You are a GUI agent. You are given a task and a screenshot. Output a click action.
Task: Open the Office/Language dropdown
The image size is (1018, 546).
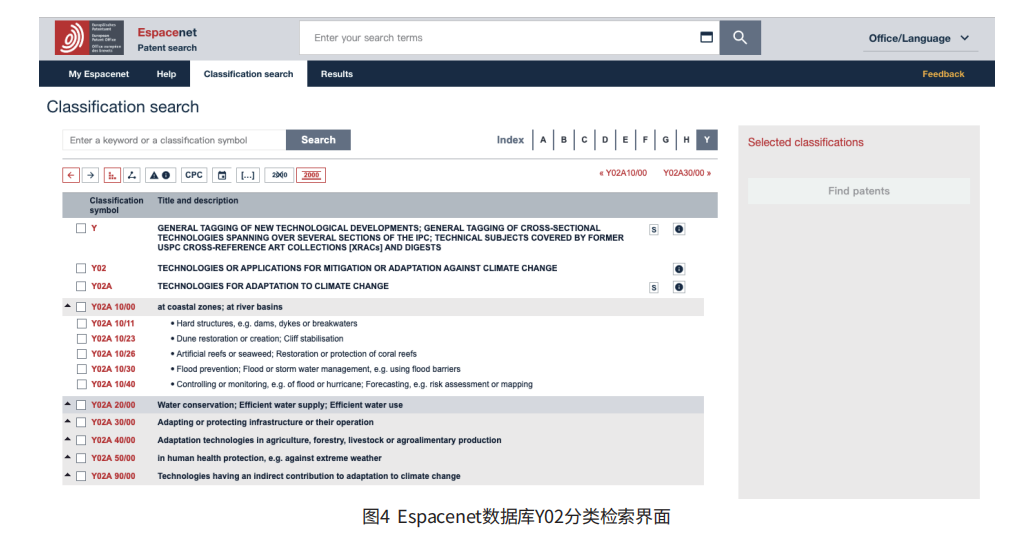(x=918, y=38)
